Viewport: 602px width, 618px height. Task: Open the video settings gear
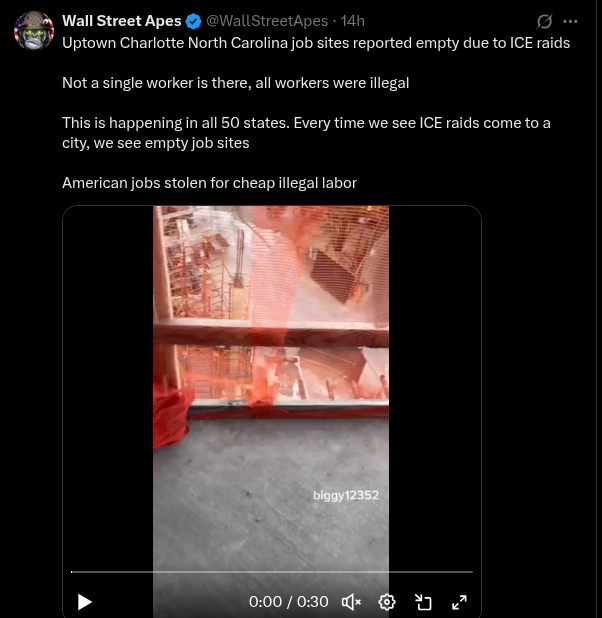tap(387, 602)
